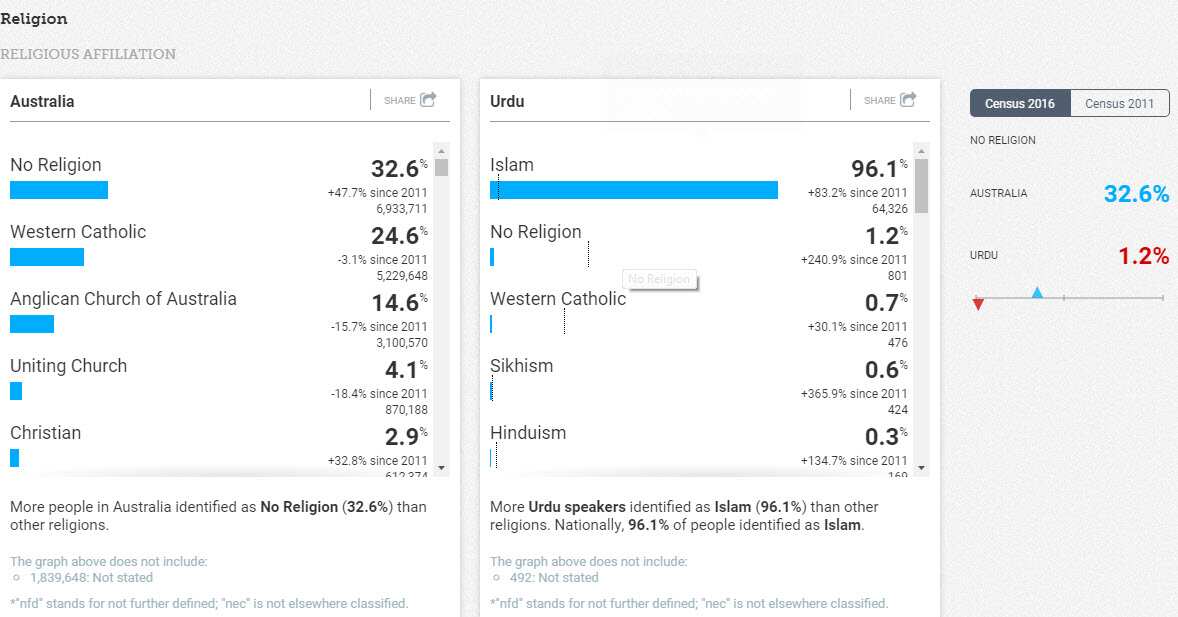Select Sikhism row in Urdu list

[521, 366]
